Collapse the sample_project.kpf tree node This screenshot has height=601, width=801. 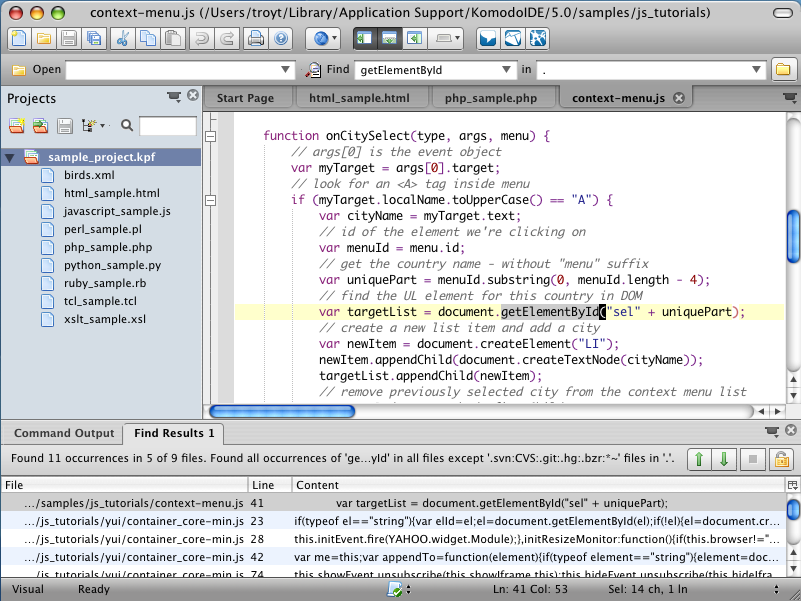click(11, 158)
